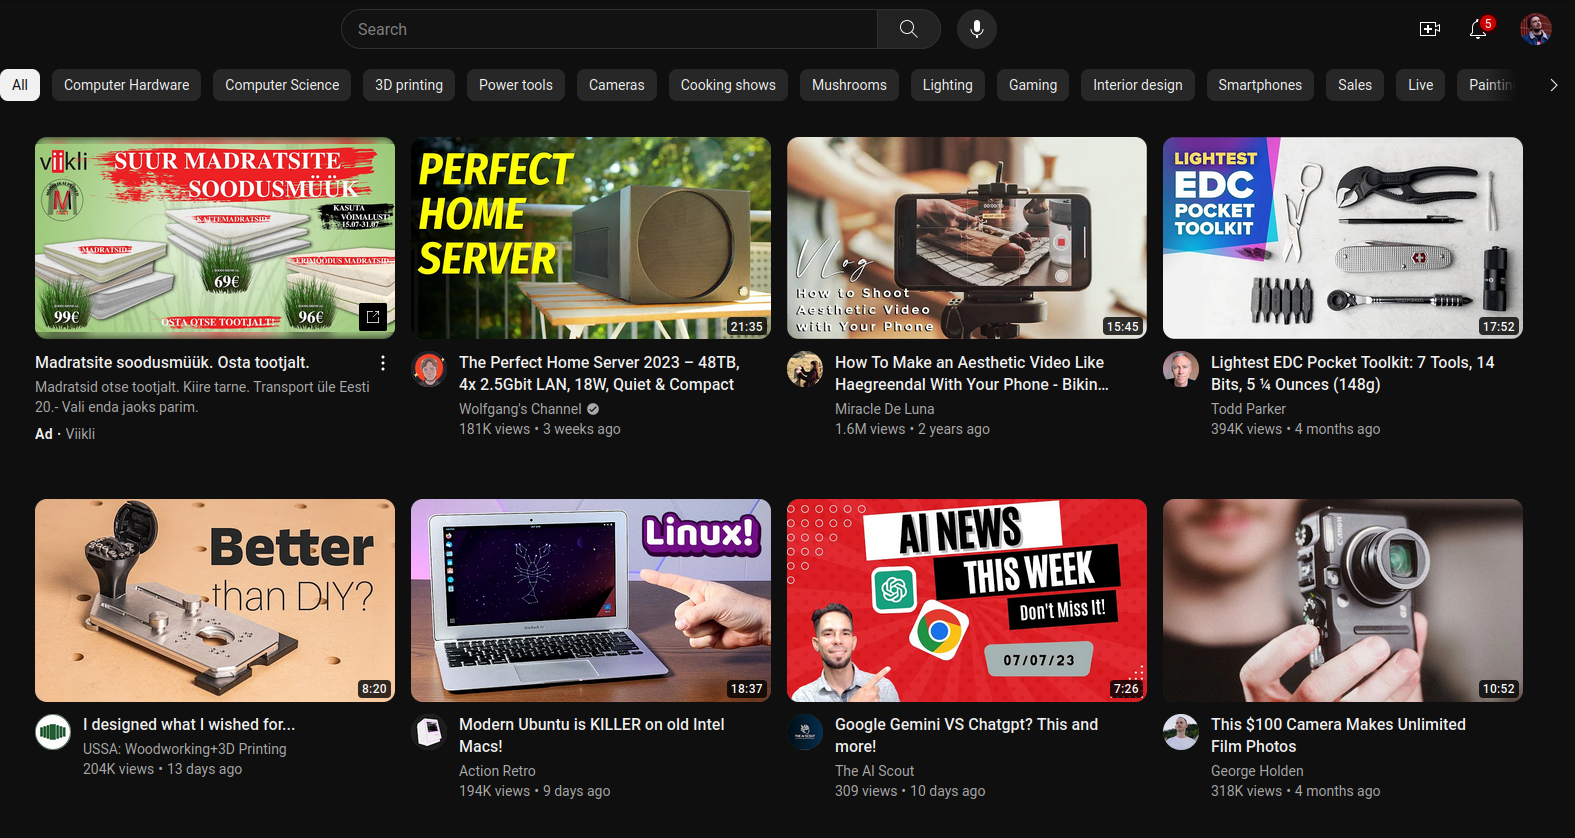
Task: Click the external link icon on ad thumbnail
Action: pos(372,317)
